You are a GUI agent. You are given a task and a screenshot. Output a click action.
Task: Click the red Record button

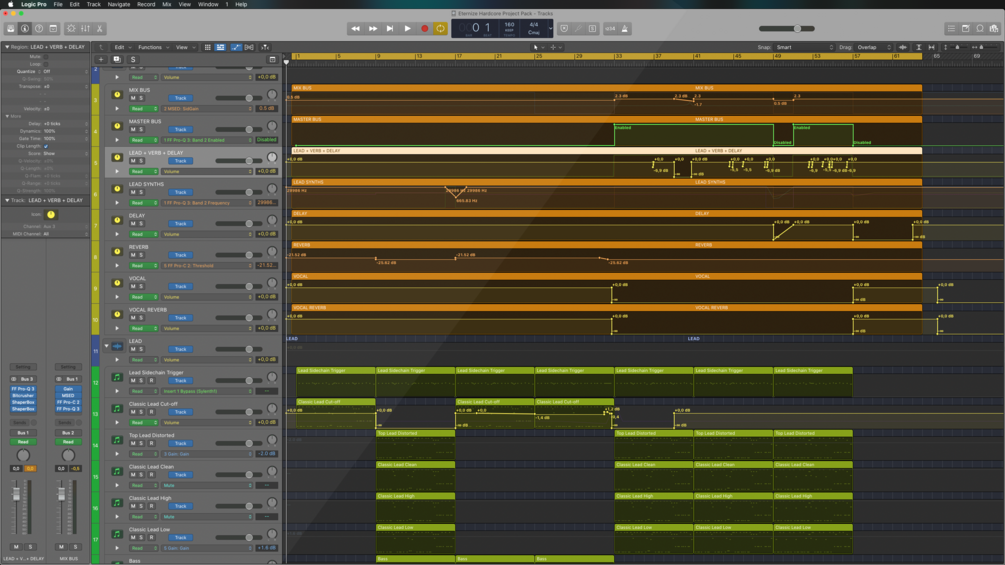click(x=424, y=29)
